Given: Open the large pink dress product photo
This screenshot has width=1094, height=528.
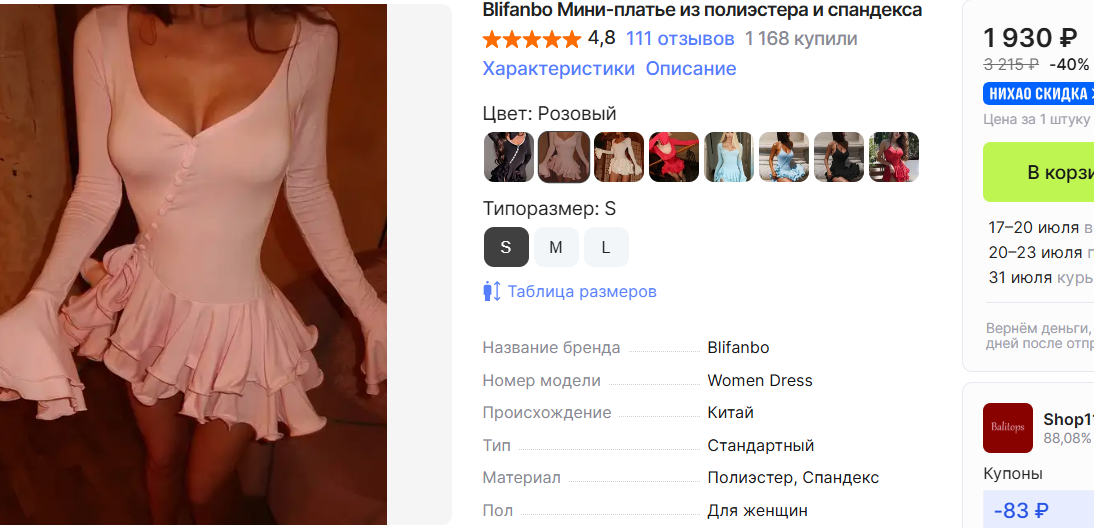Looking at the screenshot, I should 193,264.
